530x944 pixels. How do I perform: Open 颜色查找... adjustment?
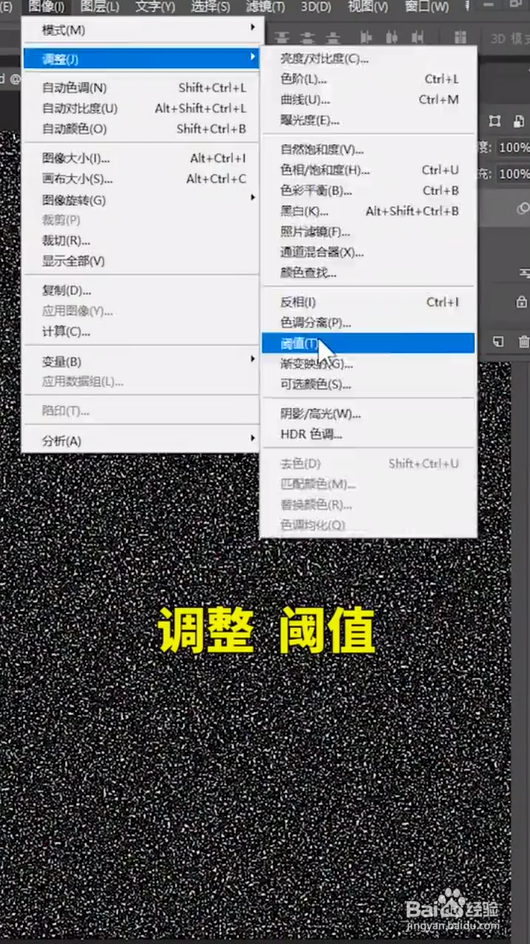[x=368, y=272]
